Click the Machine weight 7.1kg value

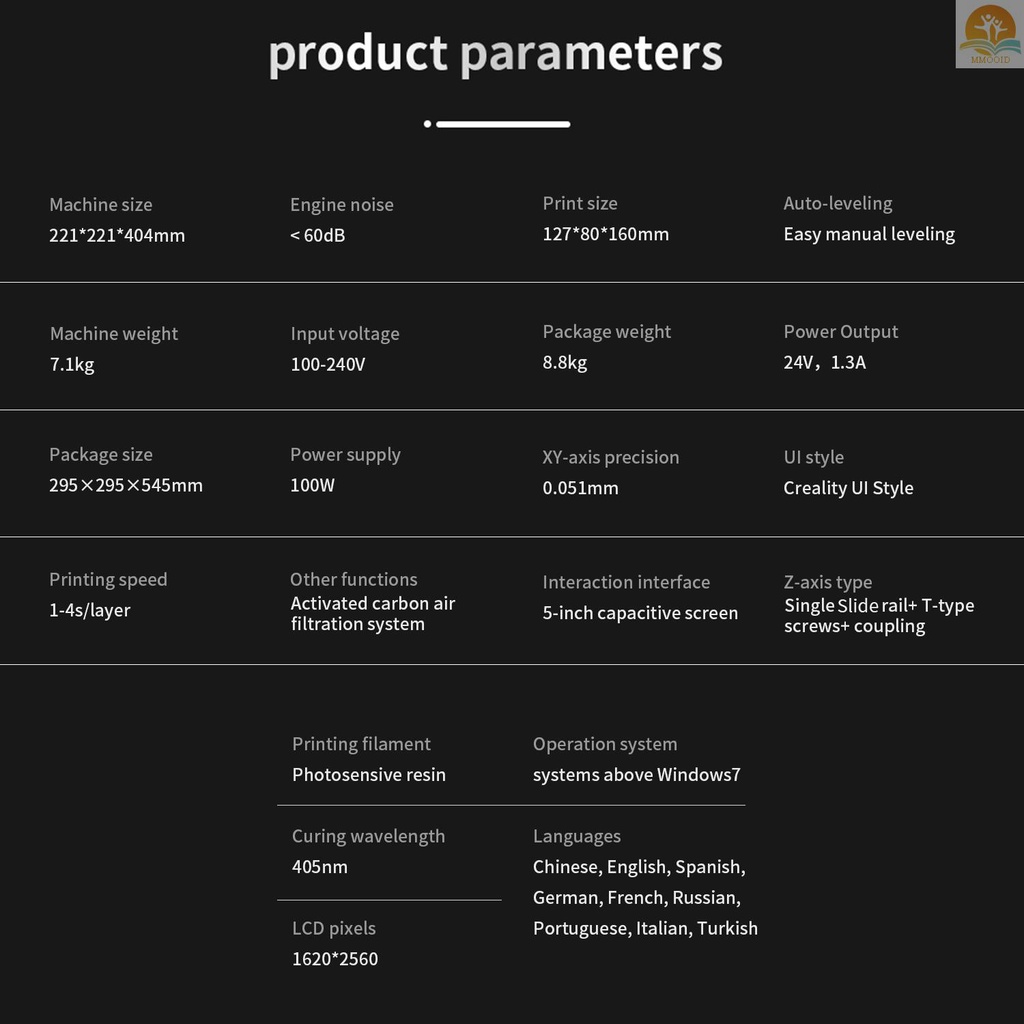(72, 364)
